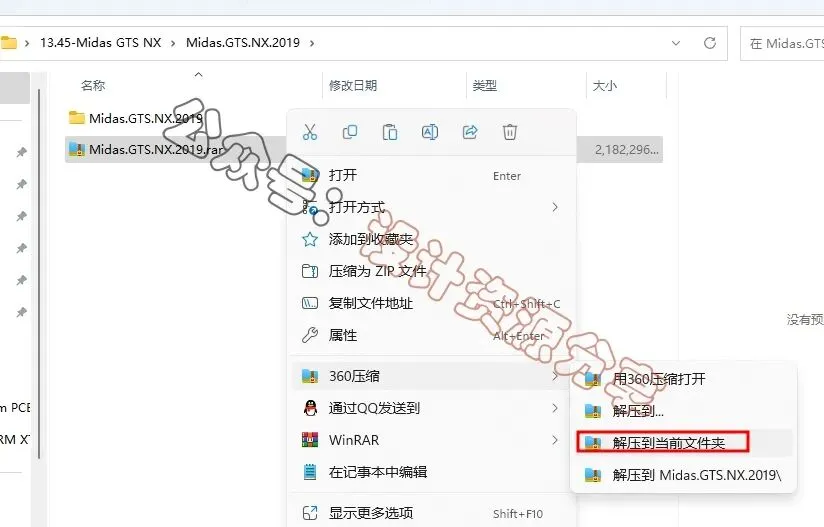
Task: Click the Delete trash icon
Action: pos(510,132)
